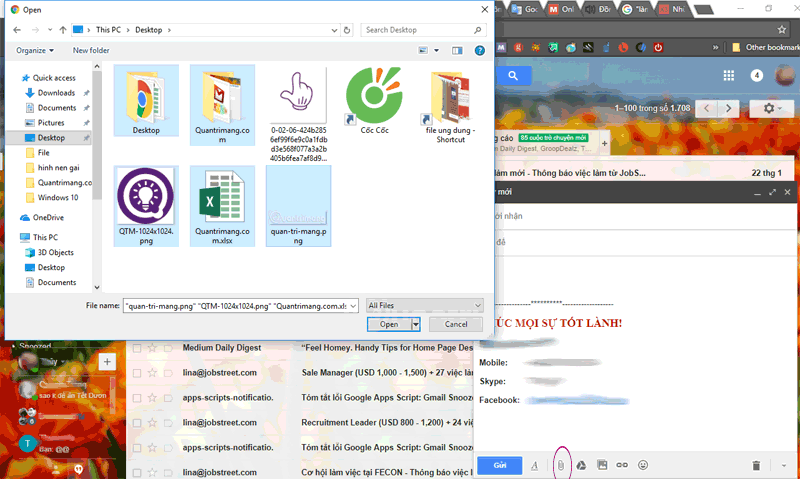Open the change view options dropdown arrow
800x479 pixels.
point(436,51)
